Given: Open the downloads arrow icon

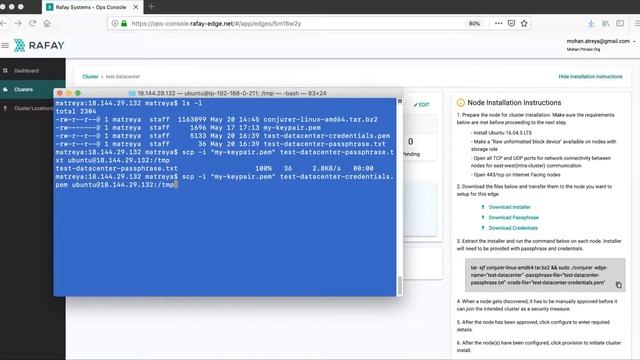Looking at the screenshot, I should click(x=591, y=24).
